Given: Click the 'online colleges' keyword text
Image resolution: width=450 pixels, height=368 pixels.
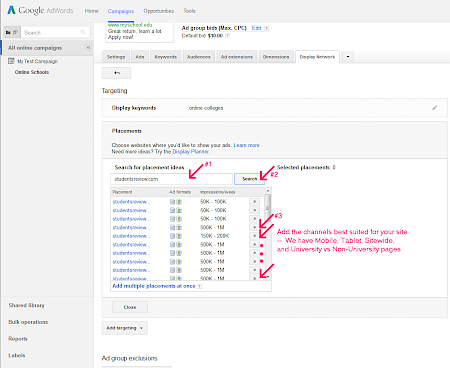Looking at the screenshot, I should 206,108.
